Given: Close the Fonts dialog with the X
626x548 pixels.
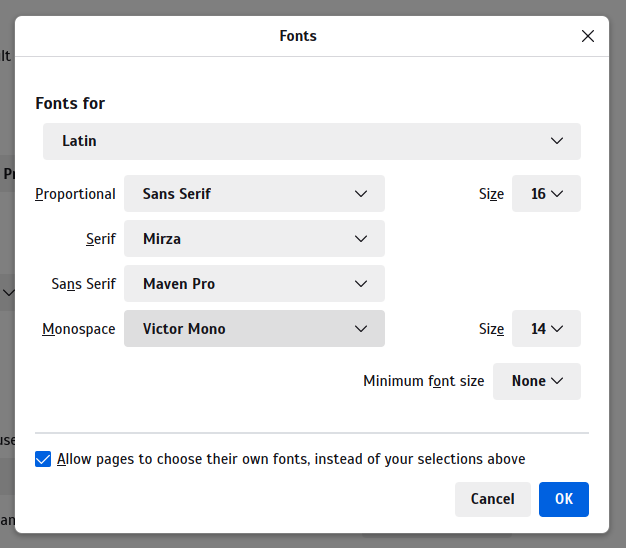Looking at the screenshot, I should [x=588, y=36].
